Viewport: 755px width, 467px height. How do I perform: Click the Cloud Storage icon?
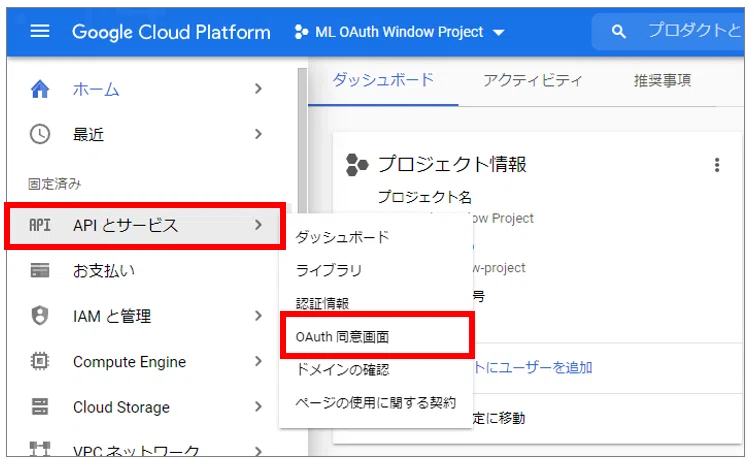[39, 406]
